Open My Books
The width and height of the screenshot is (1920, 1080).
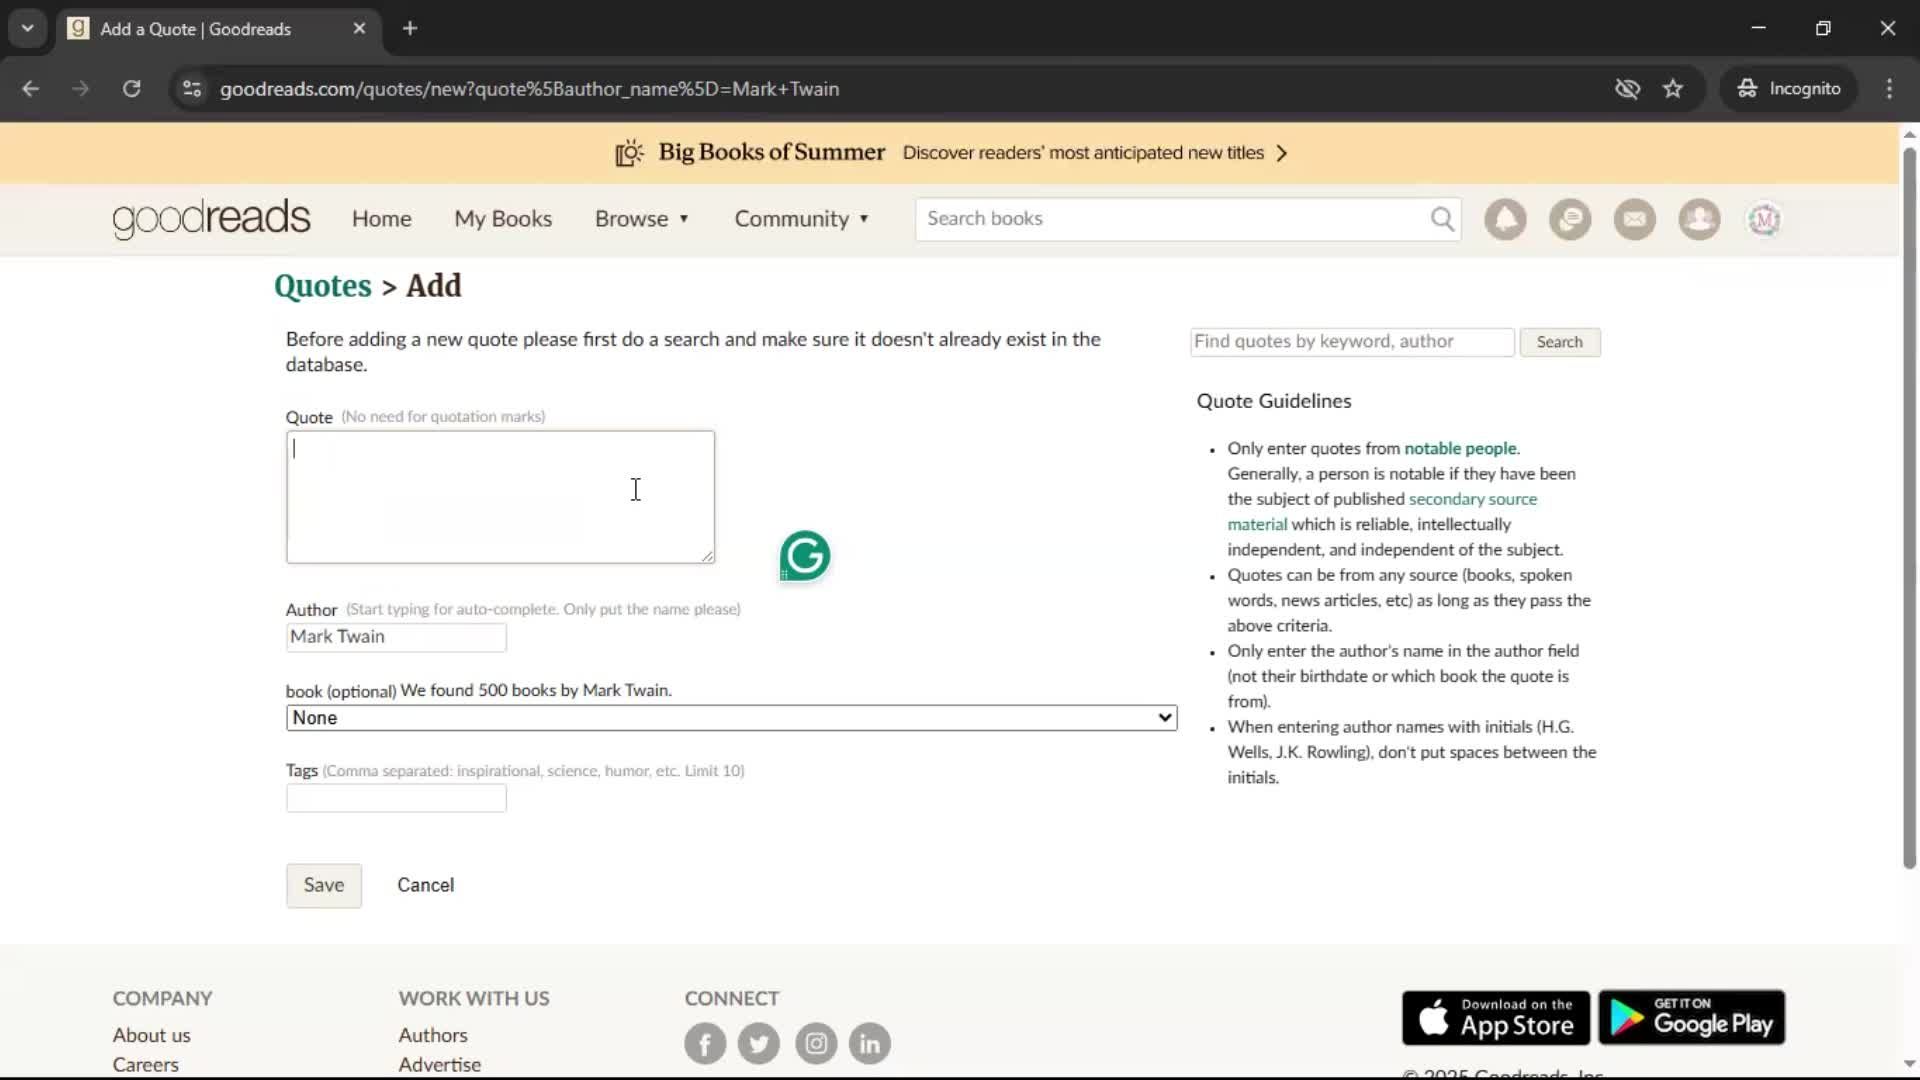(x=503, y=219)
